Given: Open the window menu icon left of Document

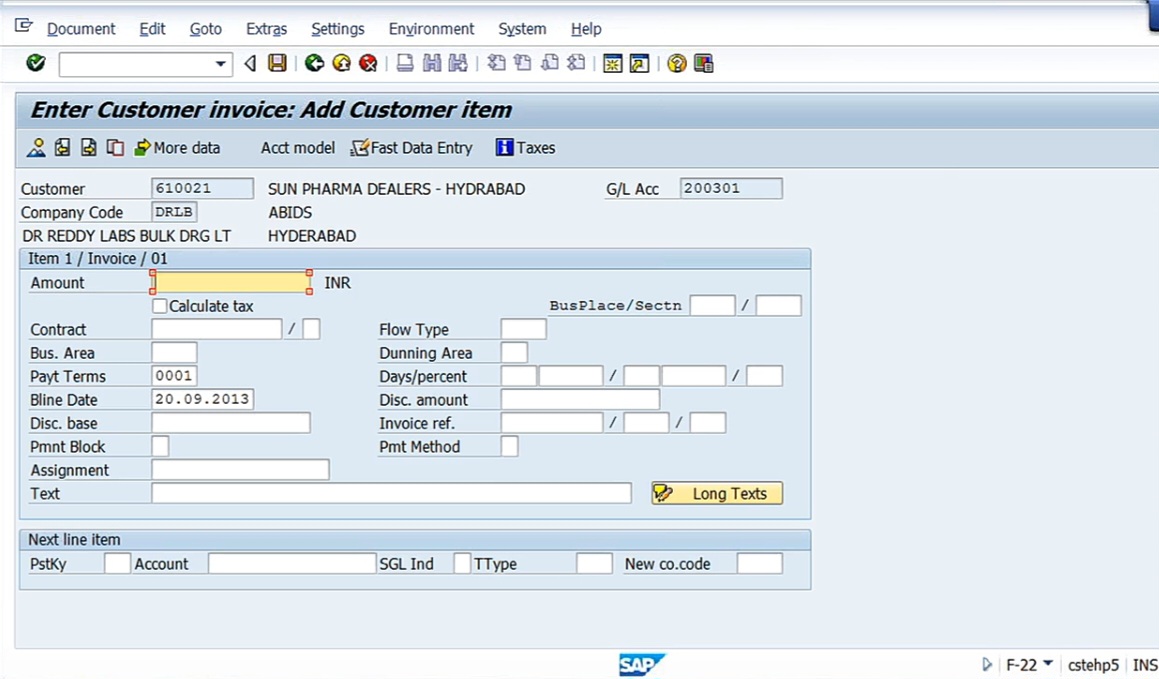Looking at the screenshot, I should 24,27.
